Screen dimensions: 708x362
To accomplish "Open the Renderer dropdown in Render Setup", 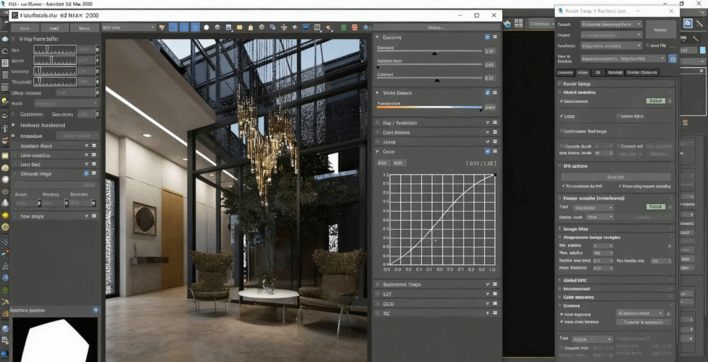I will [x=611, y=46].
